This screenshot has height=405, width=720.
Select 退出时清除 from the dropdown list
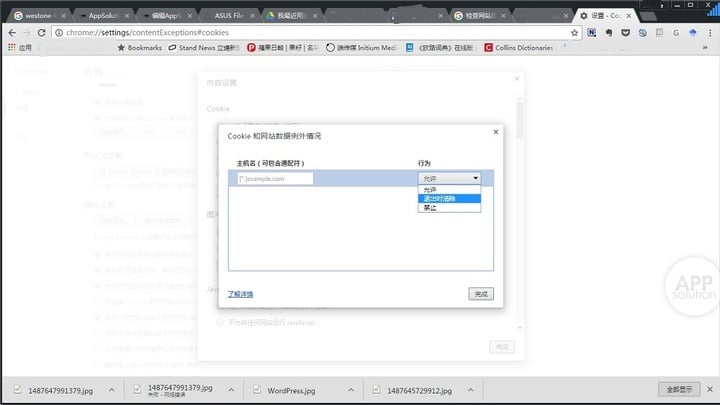[x=449, y=198]
